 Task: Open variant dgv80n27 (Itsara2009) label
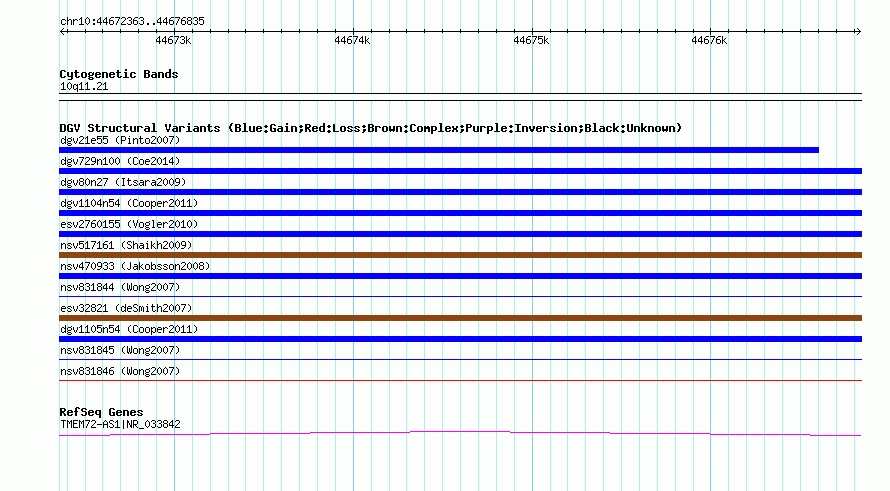coord(123,182)
